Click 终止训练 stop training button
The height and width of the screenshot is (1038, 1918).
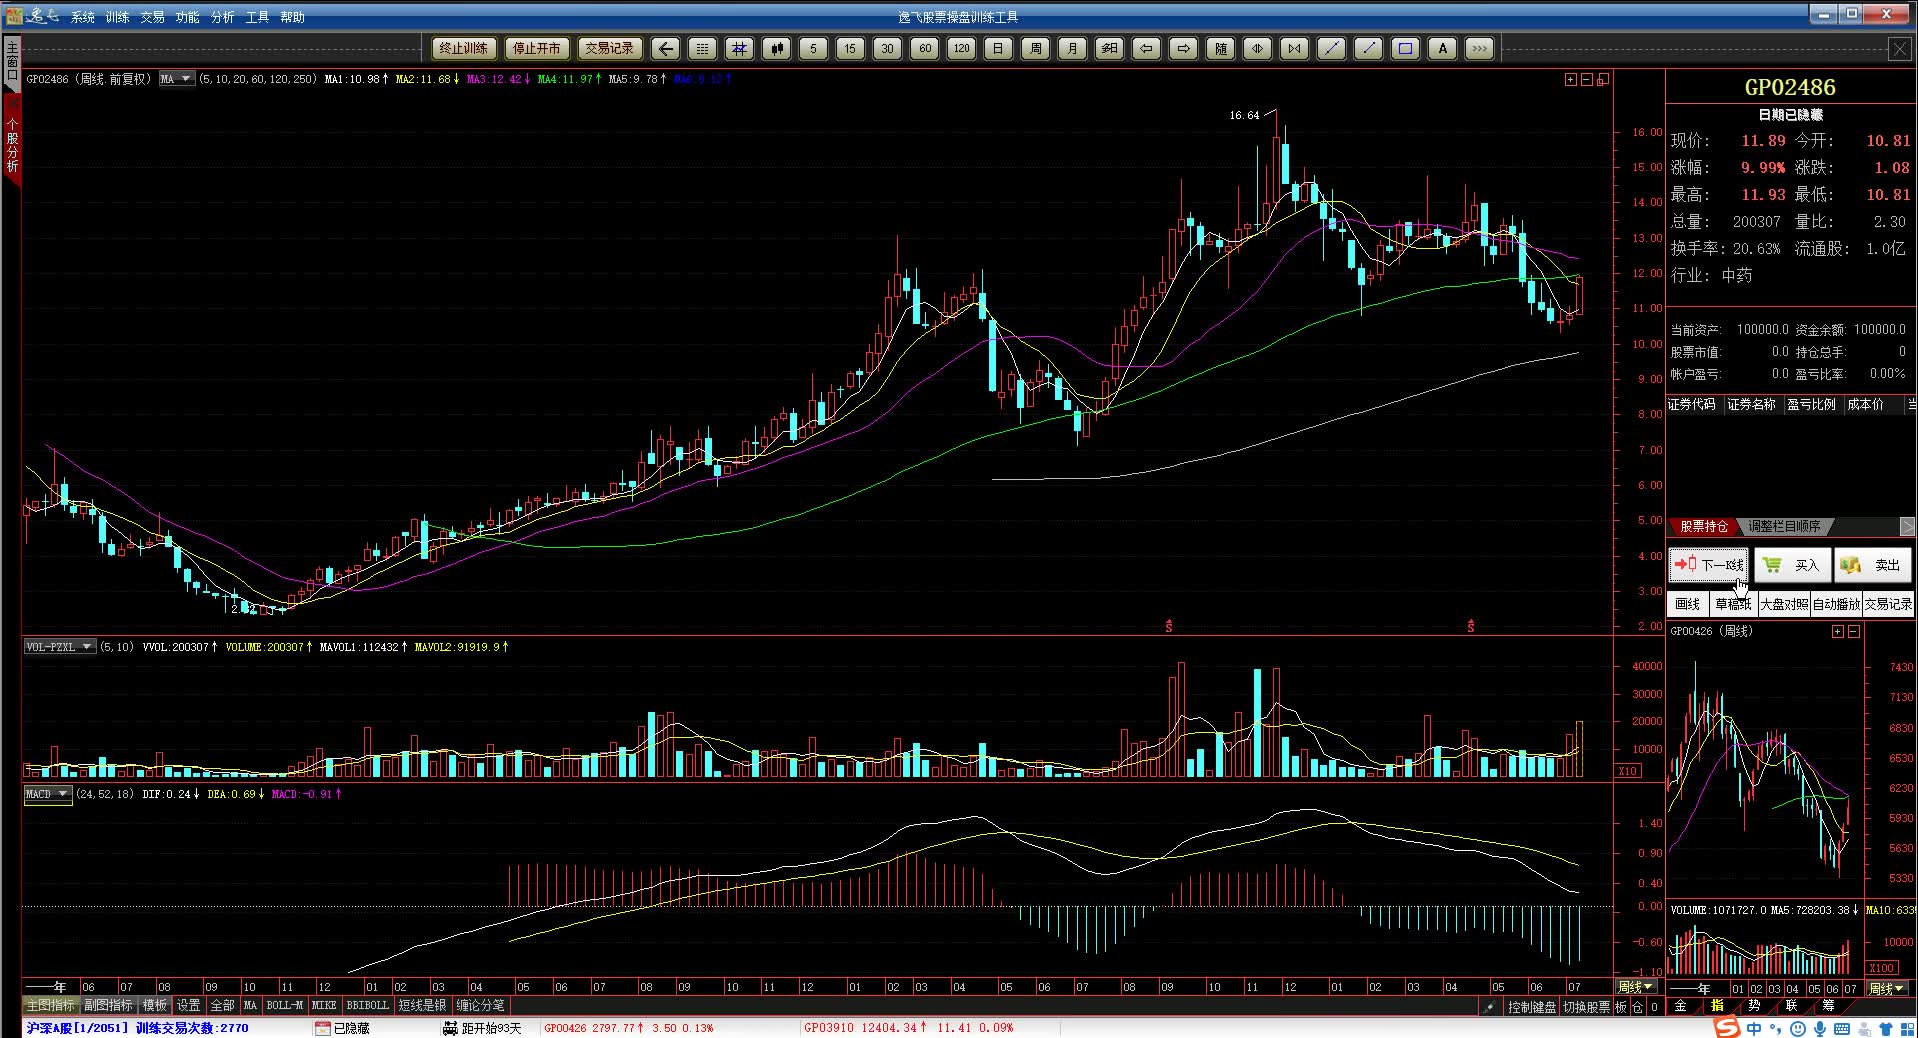pos(464,48)
